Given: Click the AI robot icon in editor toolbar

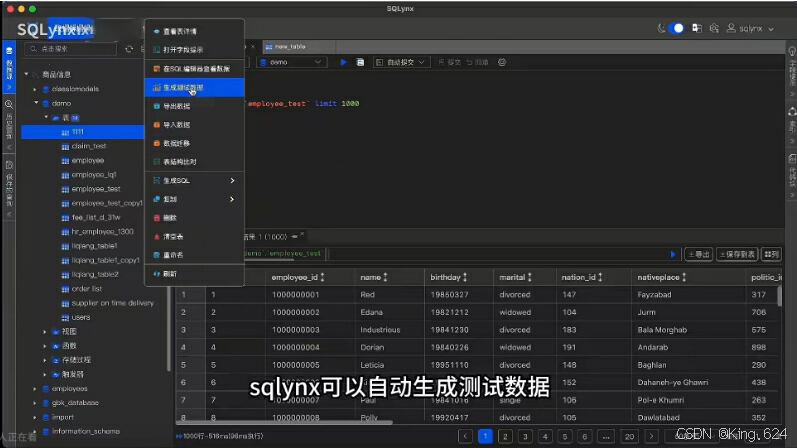Looking at the screenshot, I should (502, 62).
